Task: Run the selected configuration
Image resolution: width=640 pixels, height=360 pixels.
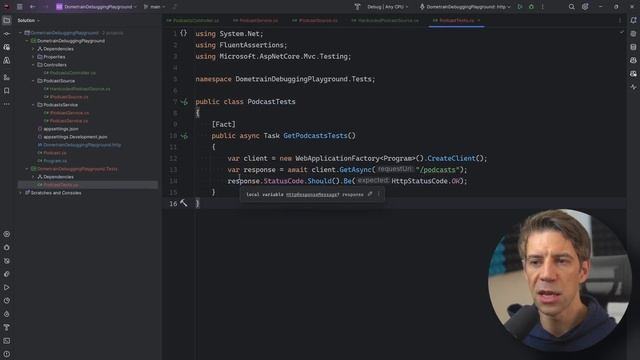Action: coord(520,7)
